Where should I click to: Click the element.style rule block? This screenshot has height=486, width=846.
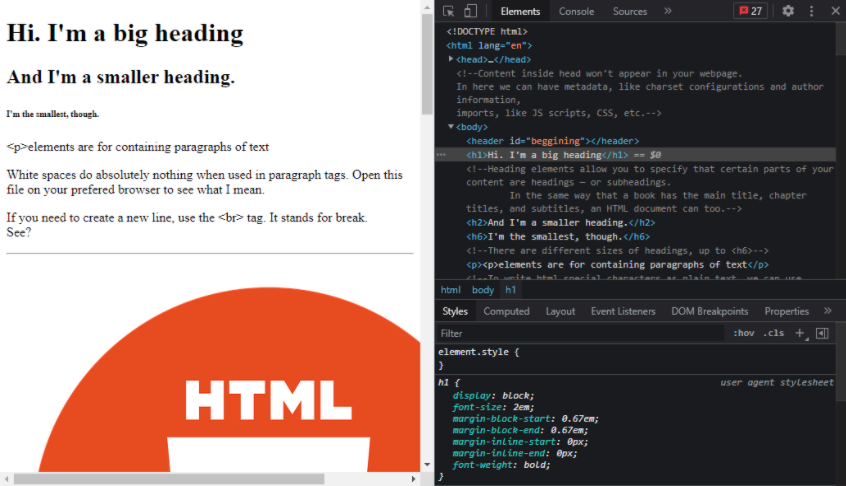tap(636, 358)
